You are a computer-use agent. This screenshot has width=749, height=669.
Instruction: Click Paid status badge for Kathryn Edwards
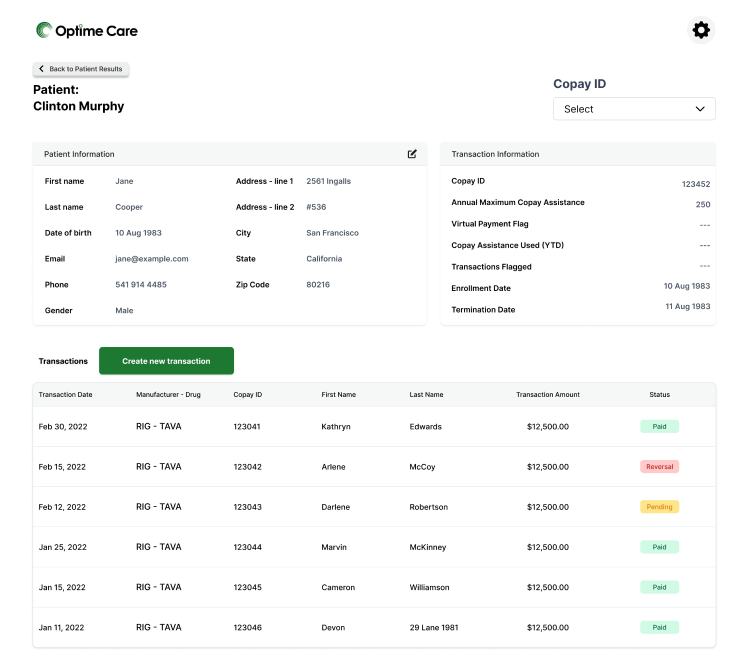coord(659,426)
